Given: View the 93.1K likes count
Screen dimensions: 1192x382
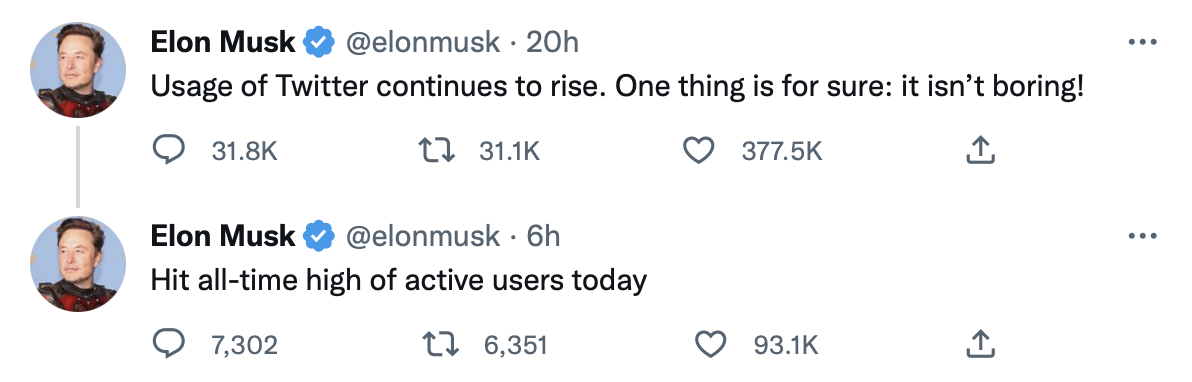Looking at the screenshot, I should pos(786,346).
